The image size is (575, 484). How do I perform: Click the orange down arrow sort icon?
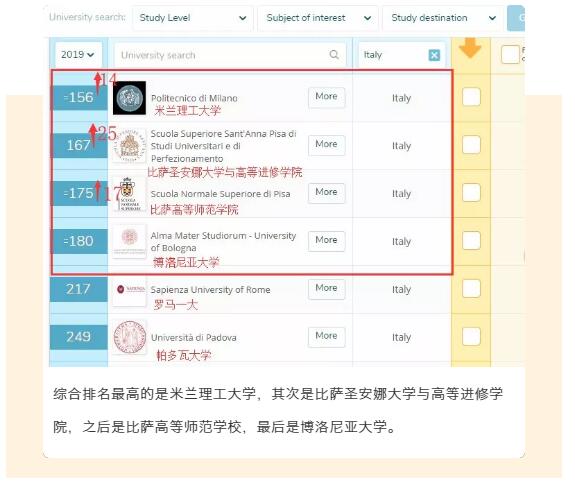470,48
